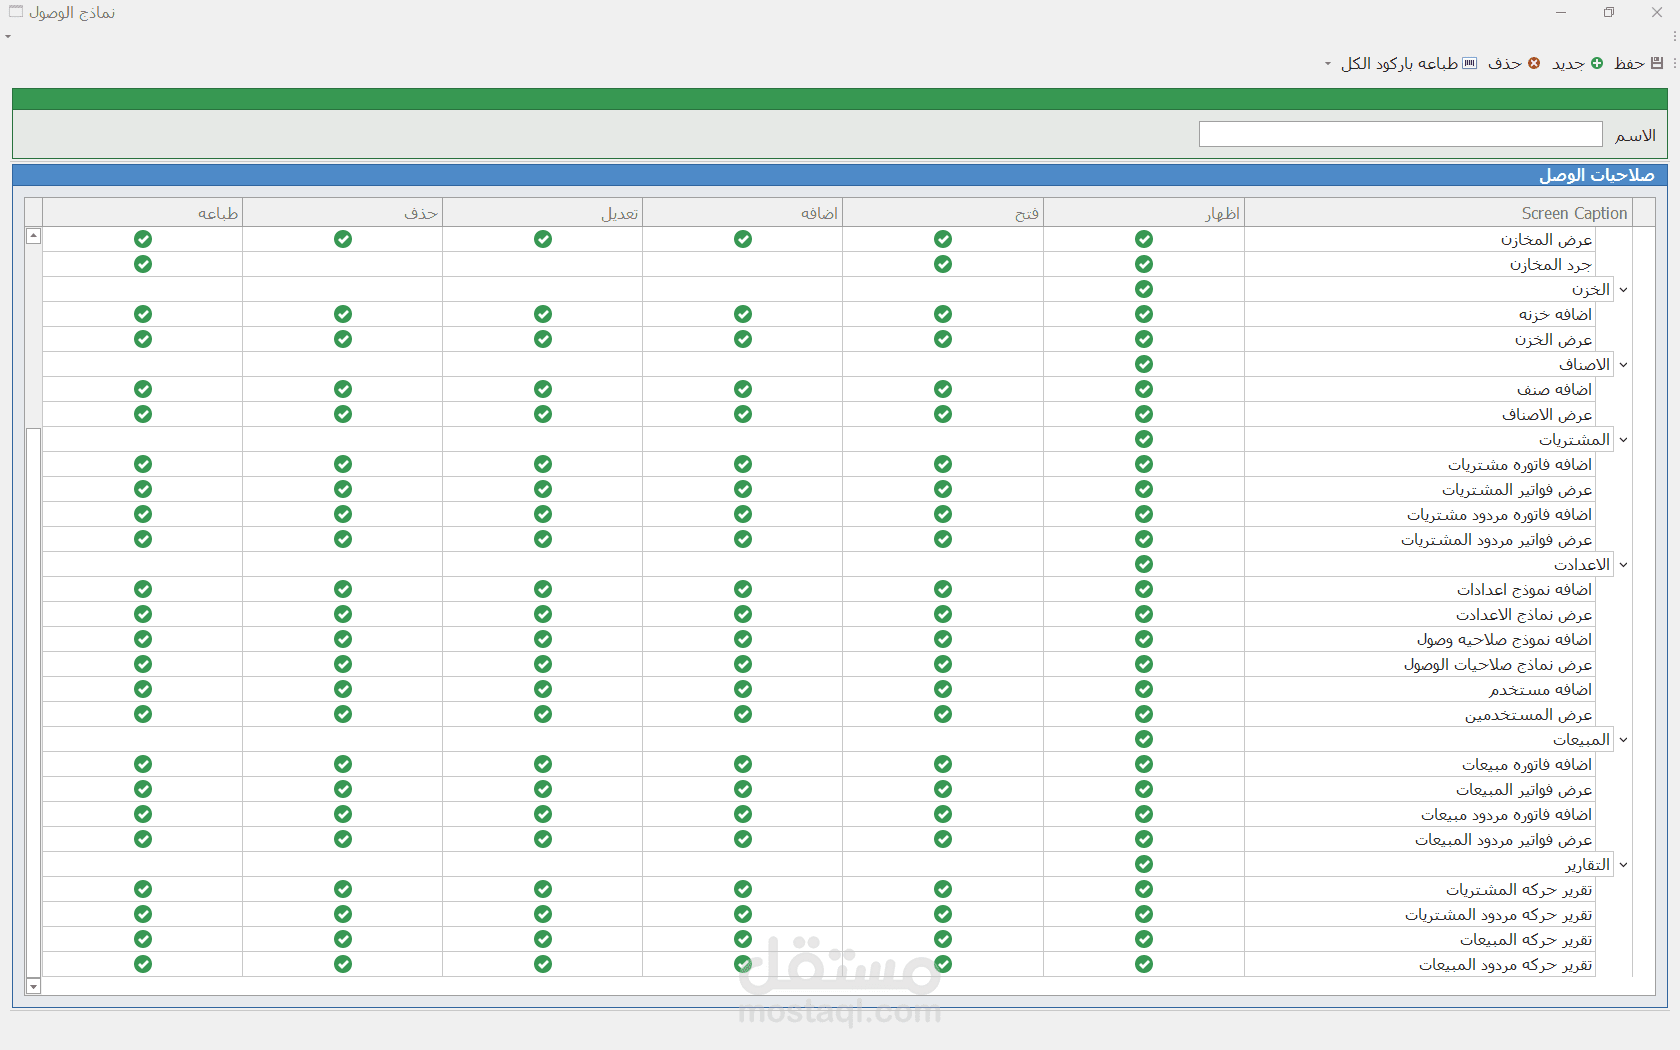The height and width of the screenshot is (1050, 1680).
Task: Click the اظهار column header
Action: click(1144, 213)
